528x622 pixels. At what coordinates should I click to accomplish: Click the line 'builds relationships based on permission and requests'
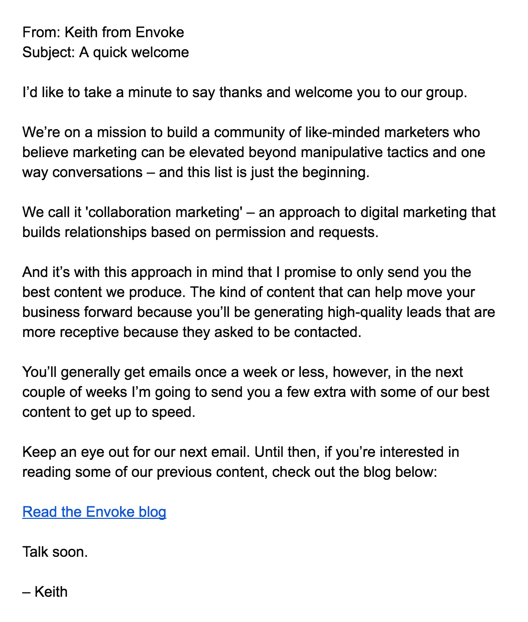[200, 232]
